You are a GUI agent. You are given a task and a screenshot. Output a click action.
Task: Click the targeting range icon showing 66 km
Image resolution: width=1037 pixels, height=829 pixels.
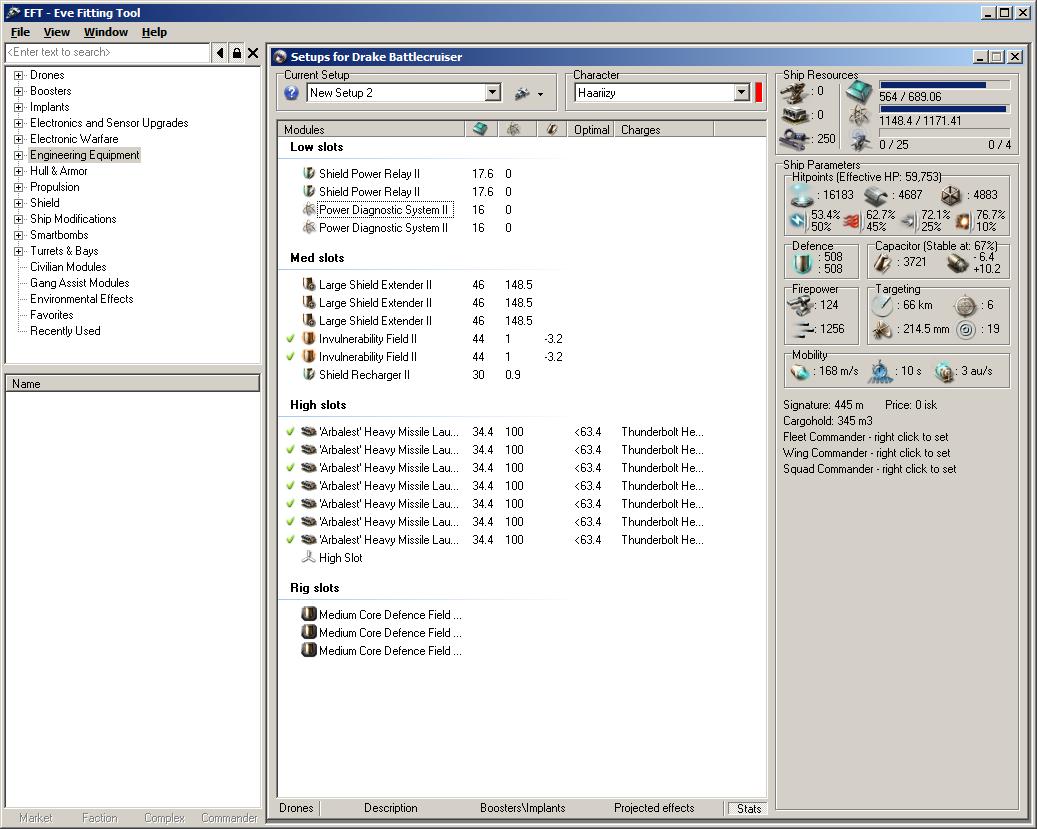tap(882, 306)
